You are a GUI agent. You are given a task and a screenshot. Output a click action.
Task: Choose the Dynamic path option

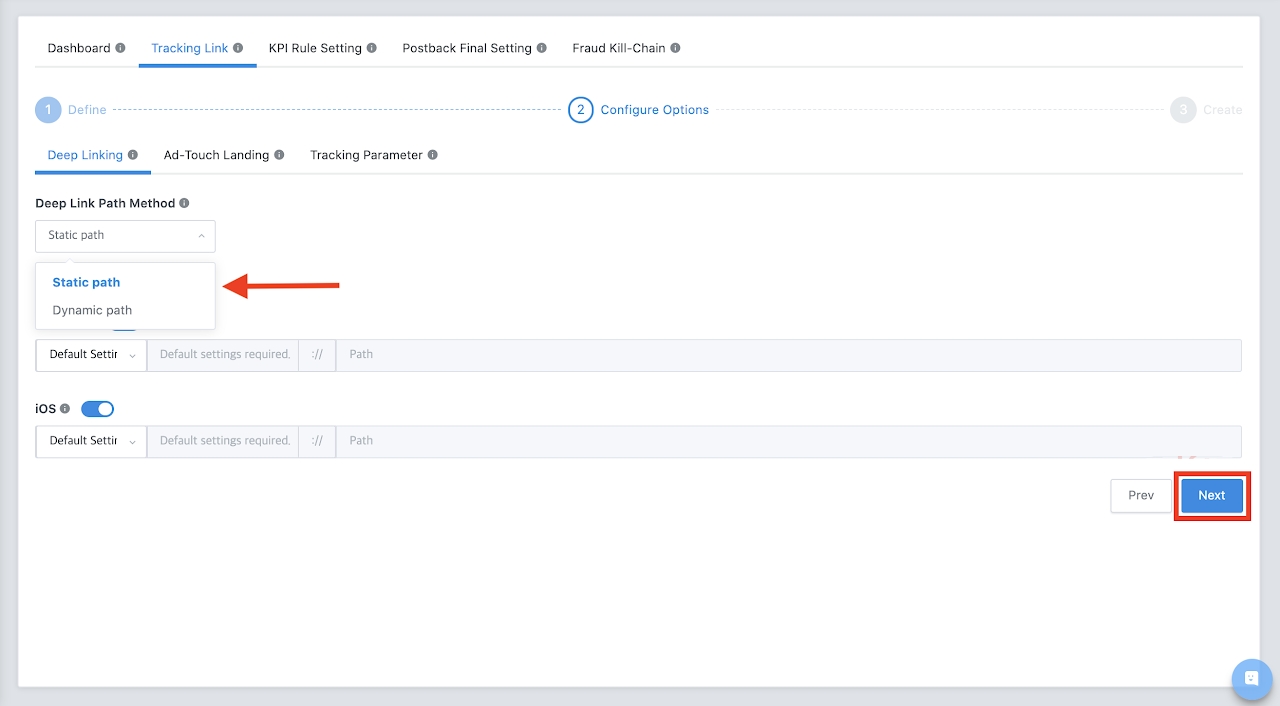(92, 310)
